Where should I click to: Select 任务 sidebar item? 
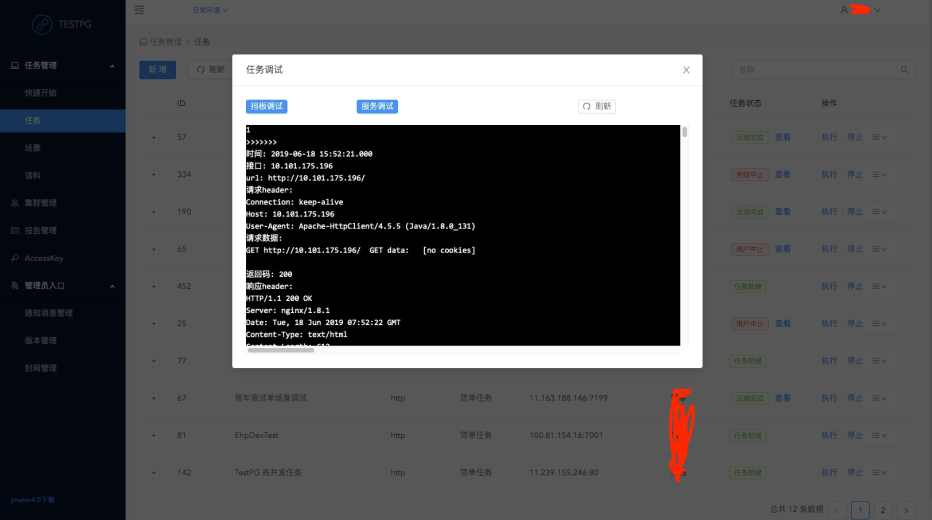pyautogui.click(x=62, y=120)
